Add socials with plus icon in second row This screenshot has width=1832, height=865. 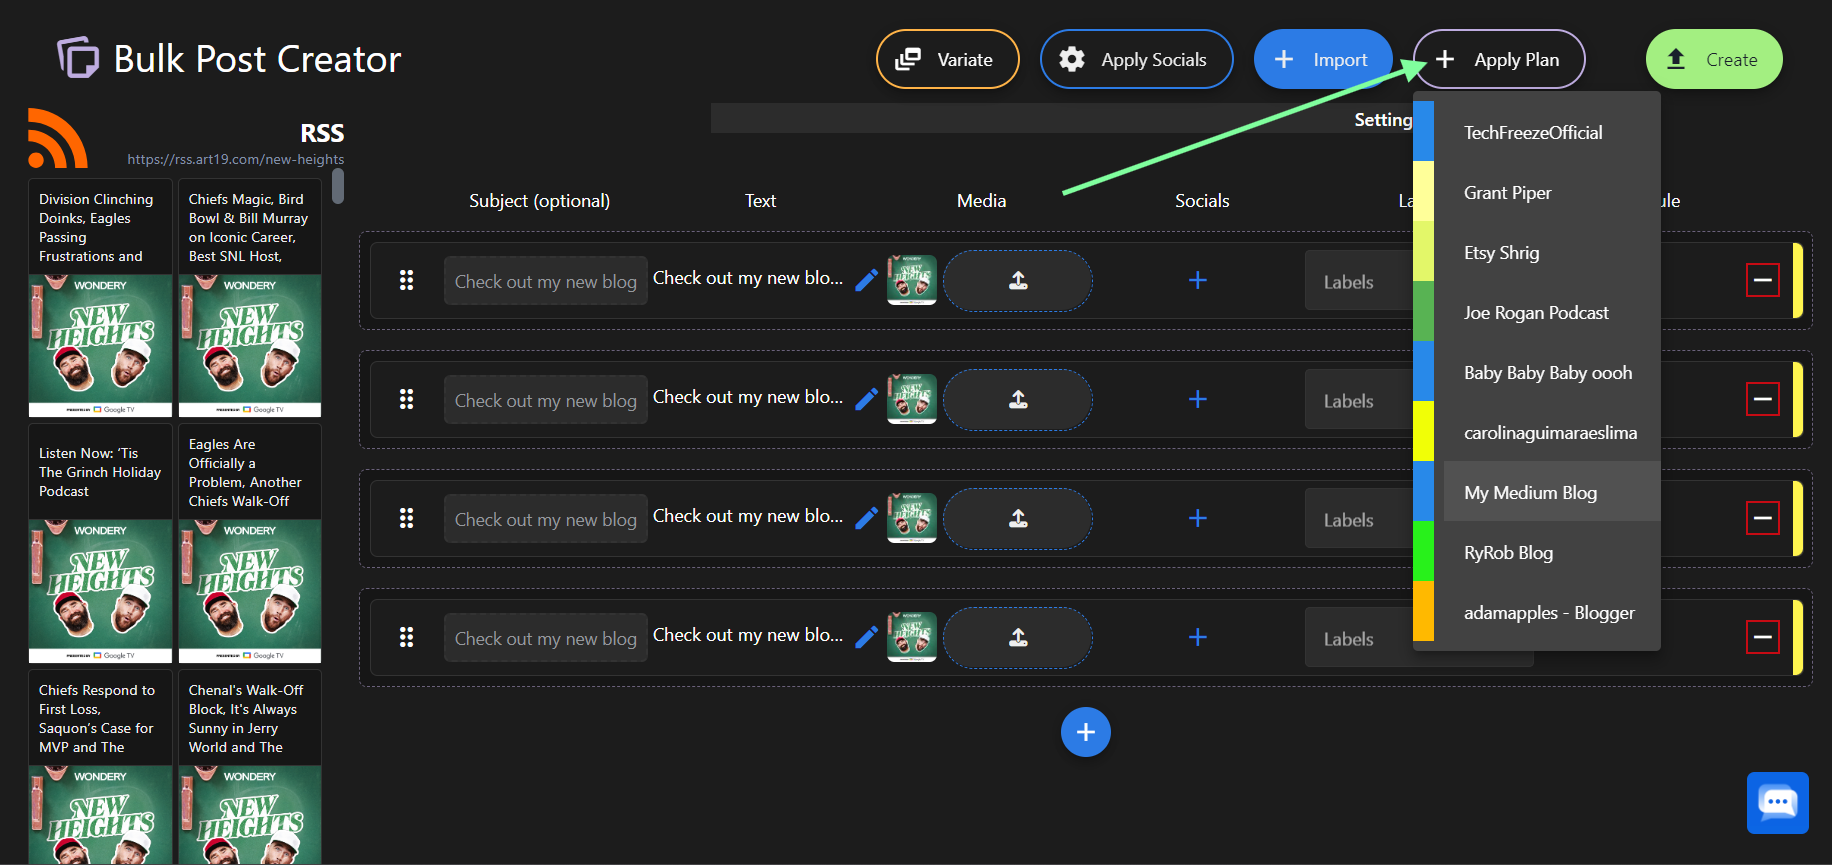point(1197,399)
